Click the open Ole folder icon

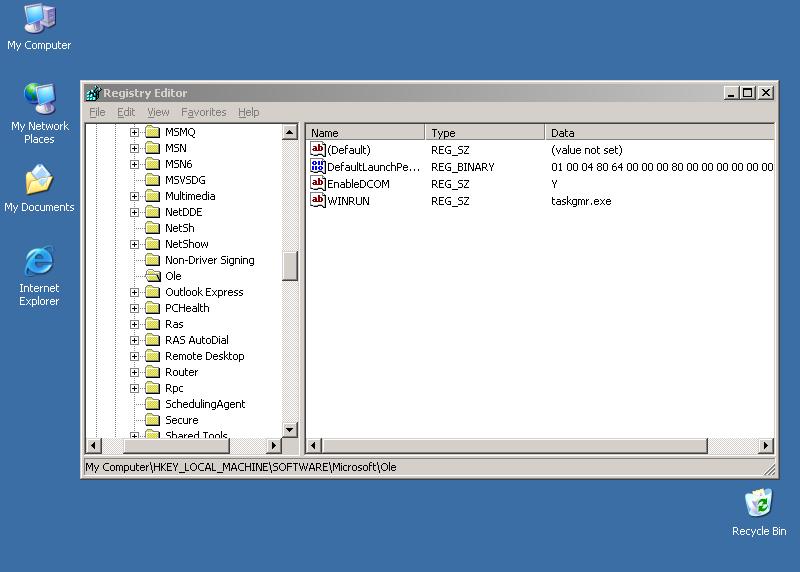(x=153, y=276)
